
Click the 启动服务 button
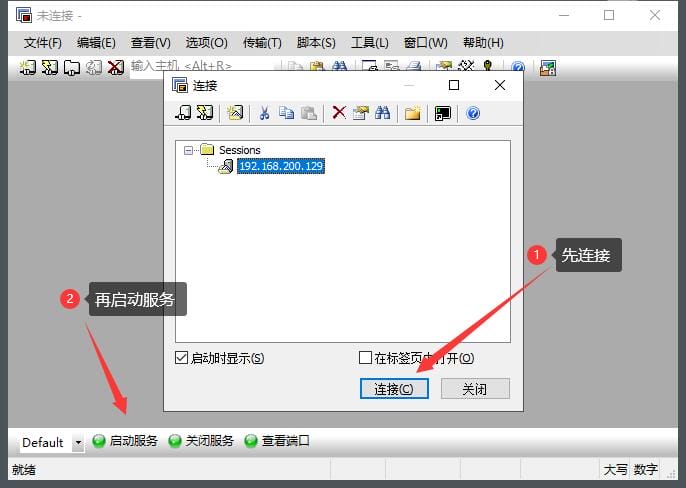pyautogui.click(x=125, y=441)
